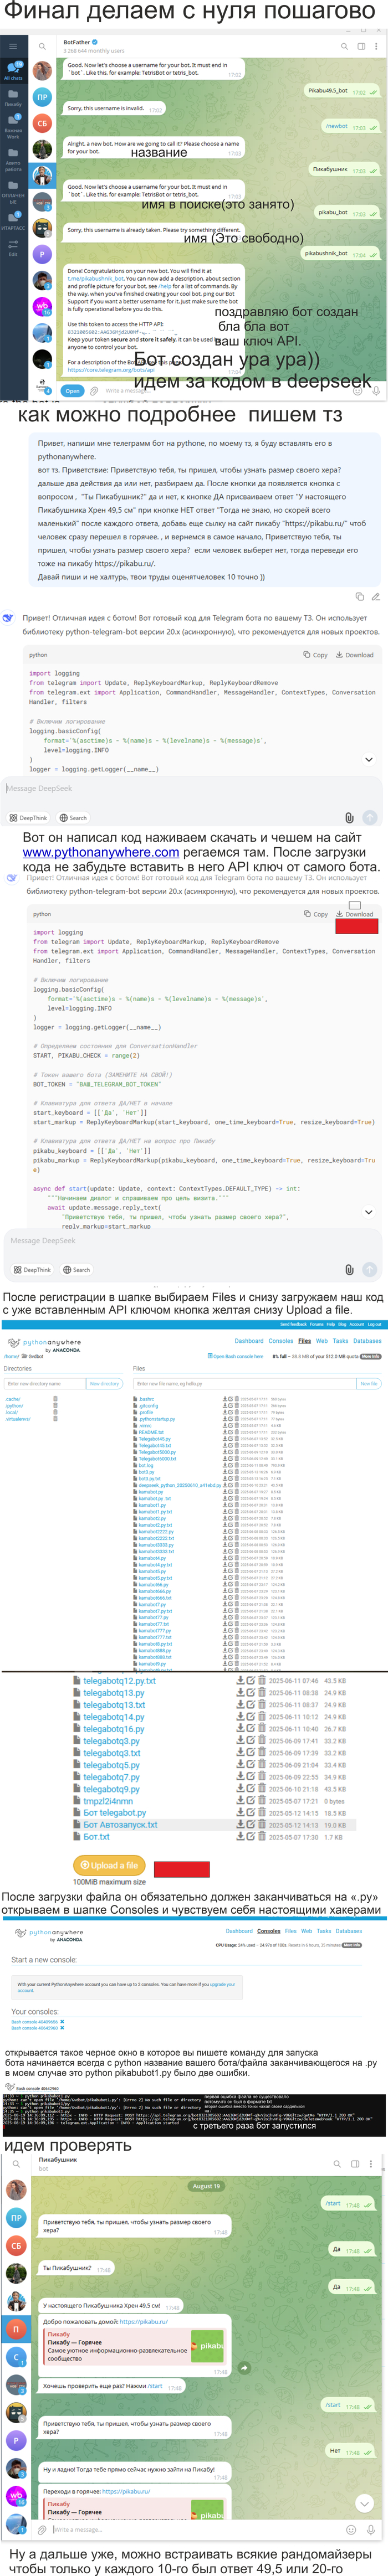Open the .cache/ directory
The image size is (388, 2576).
click(13, 1399)
